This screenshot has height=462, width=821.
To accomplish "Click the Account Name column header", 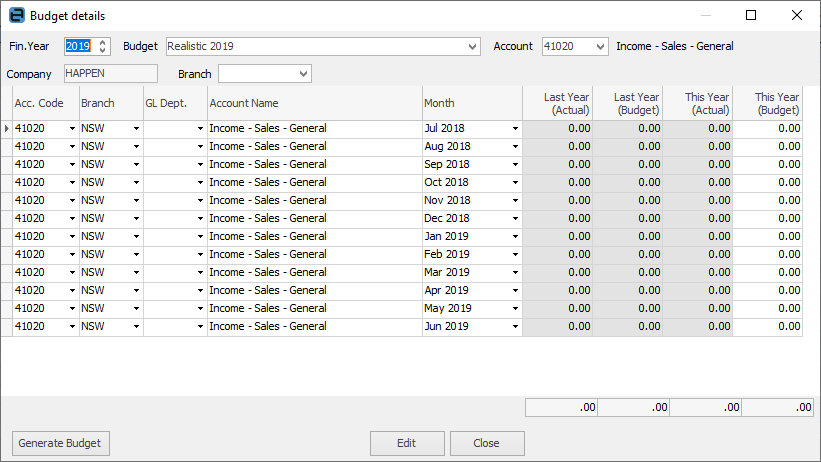I will coord(314,103).
